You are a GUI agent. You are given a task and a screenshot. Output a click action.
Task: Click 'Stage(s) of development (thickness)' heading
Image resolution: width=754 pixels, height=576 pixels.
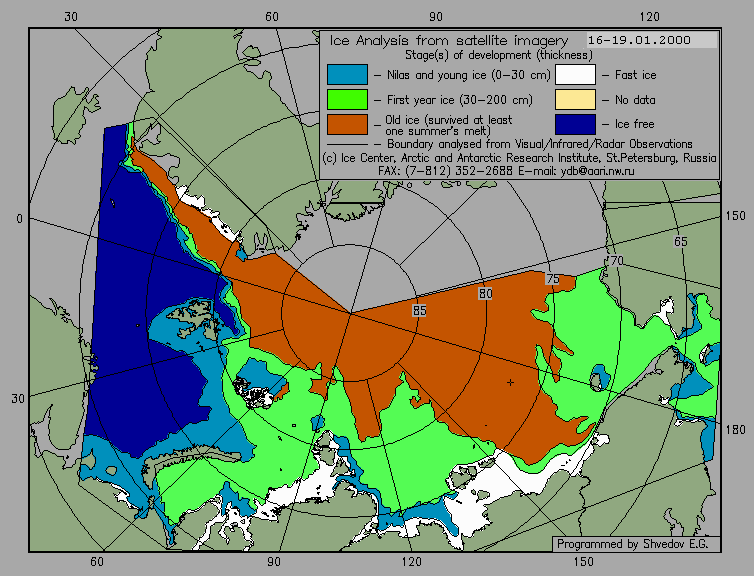(x=499, y=55)
